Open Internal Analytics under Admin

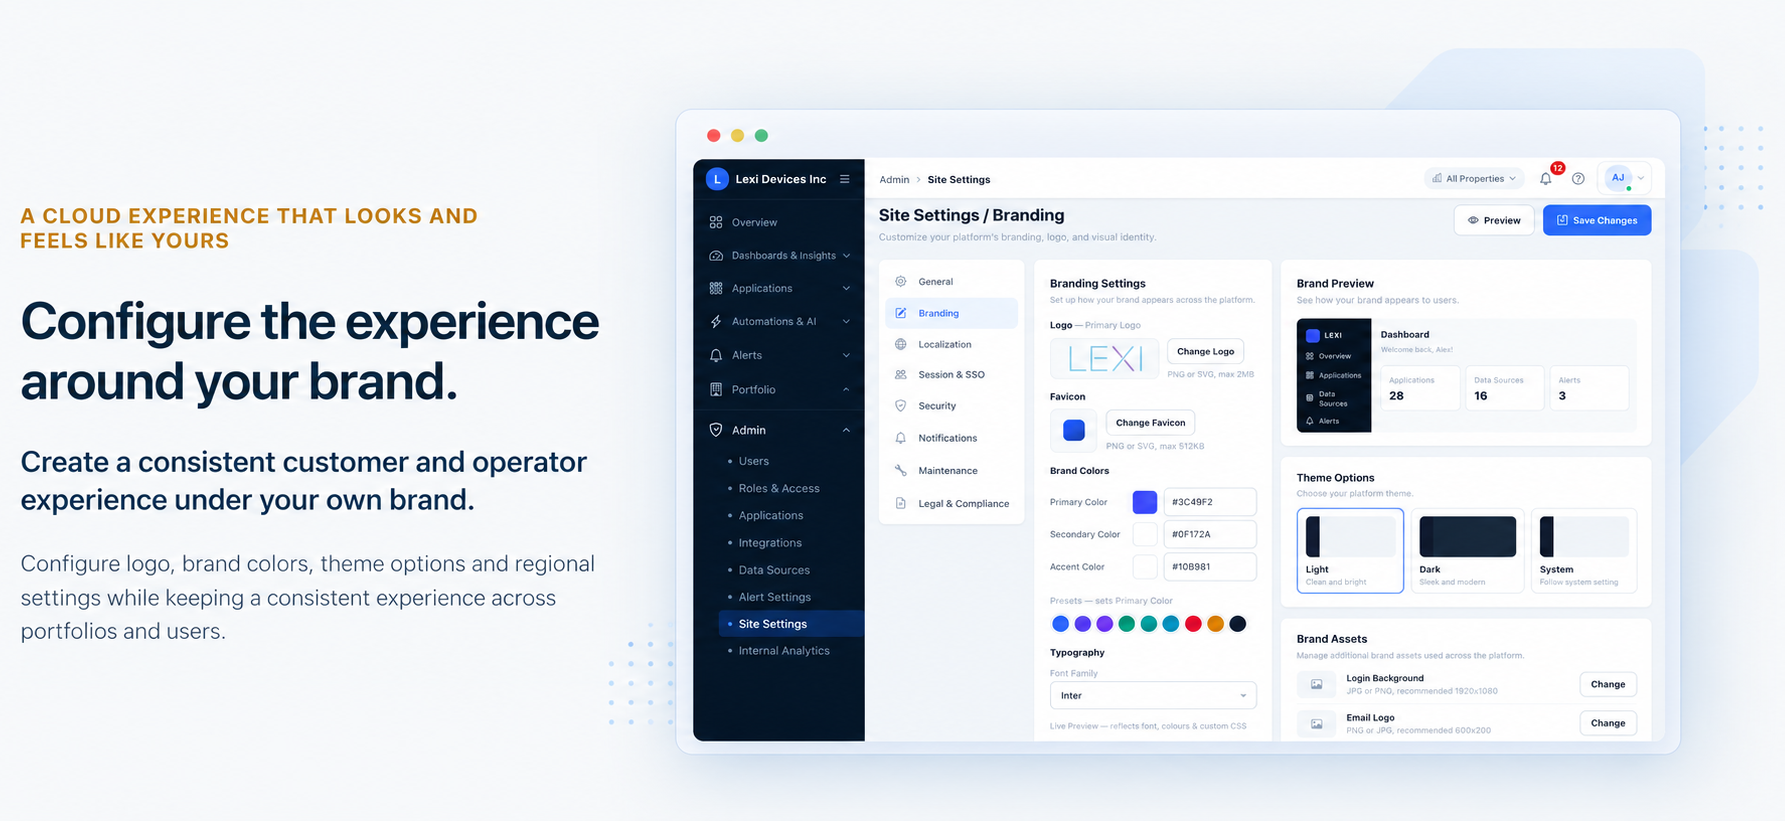784,650
